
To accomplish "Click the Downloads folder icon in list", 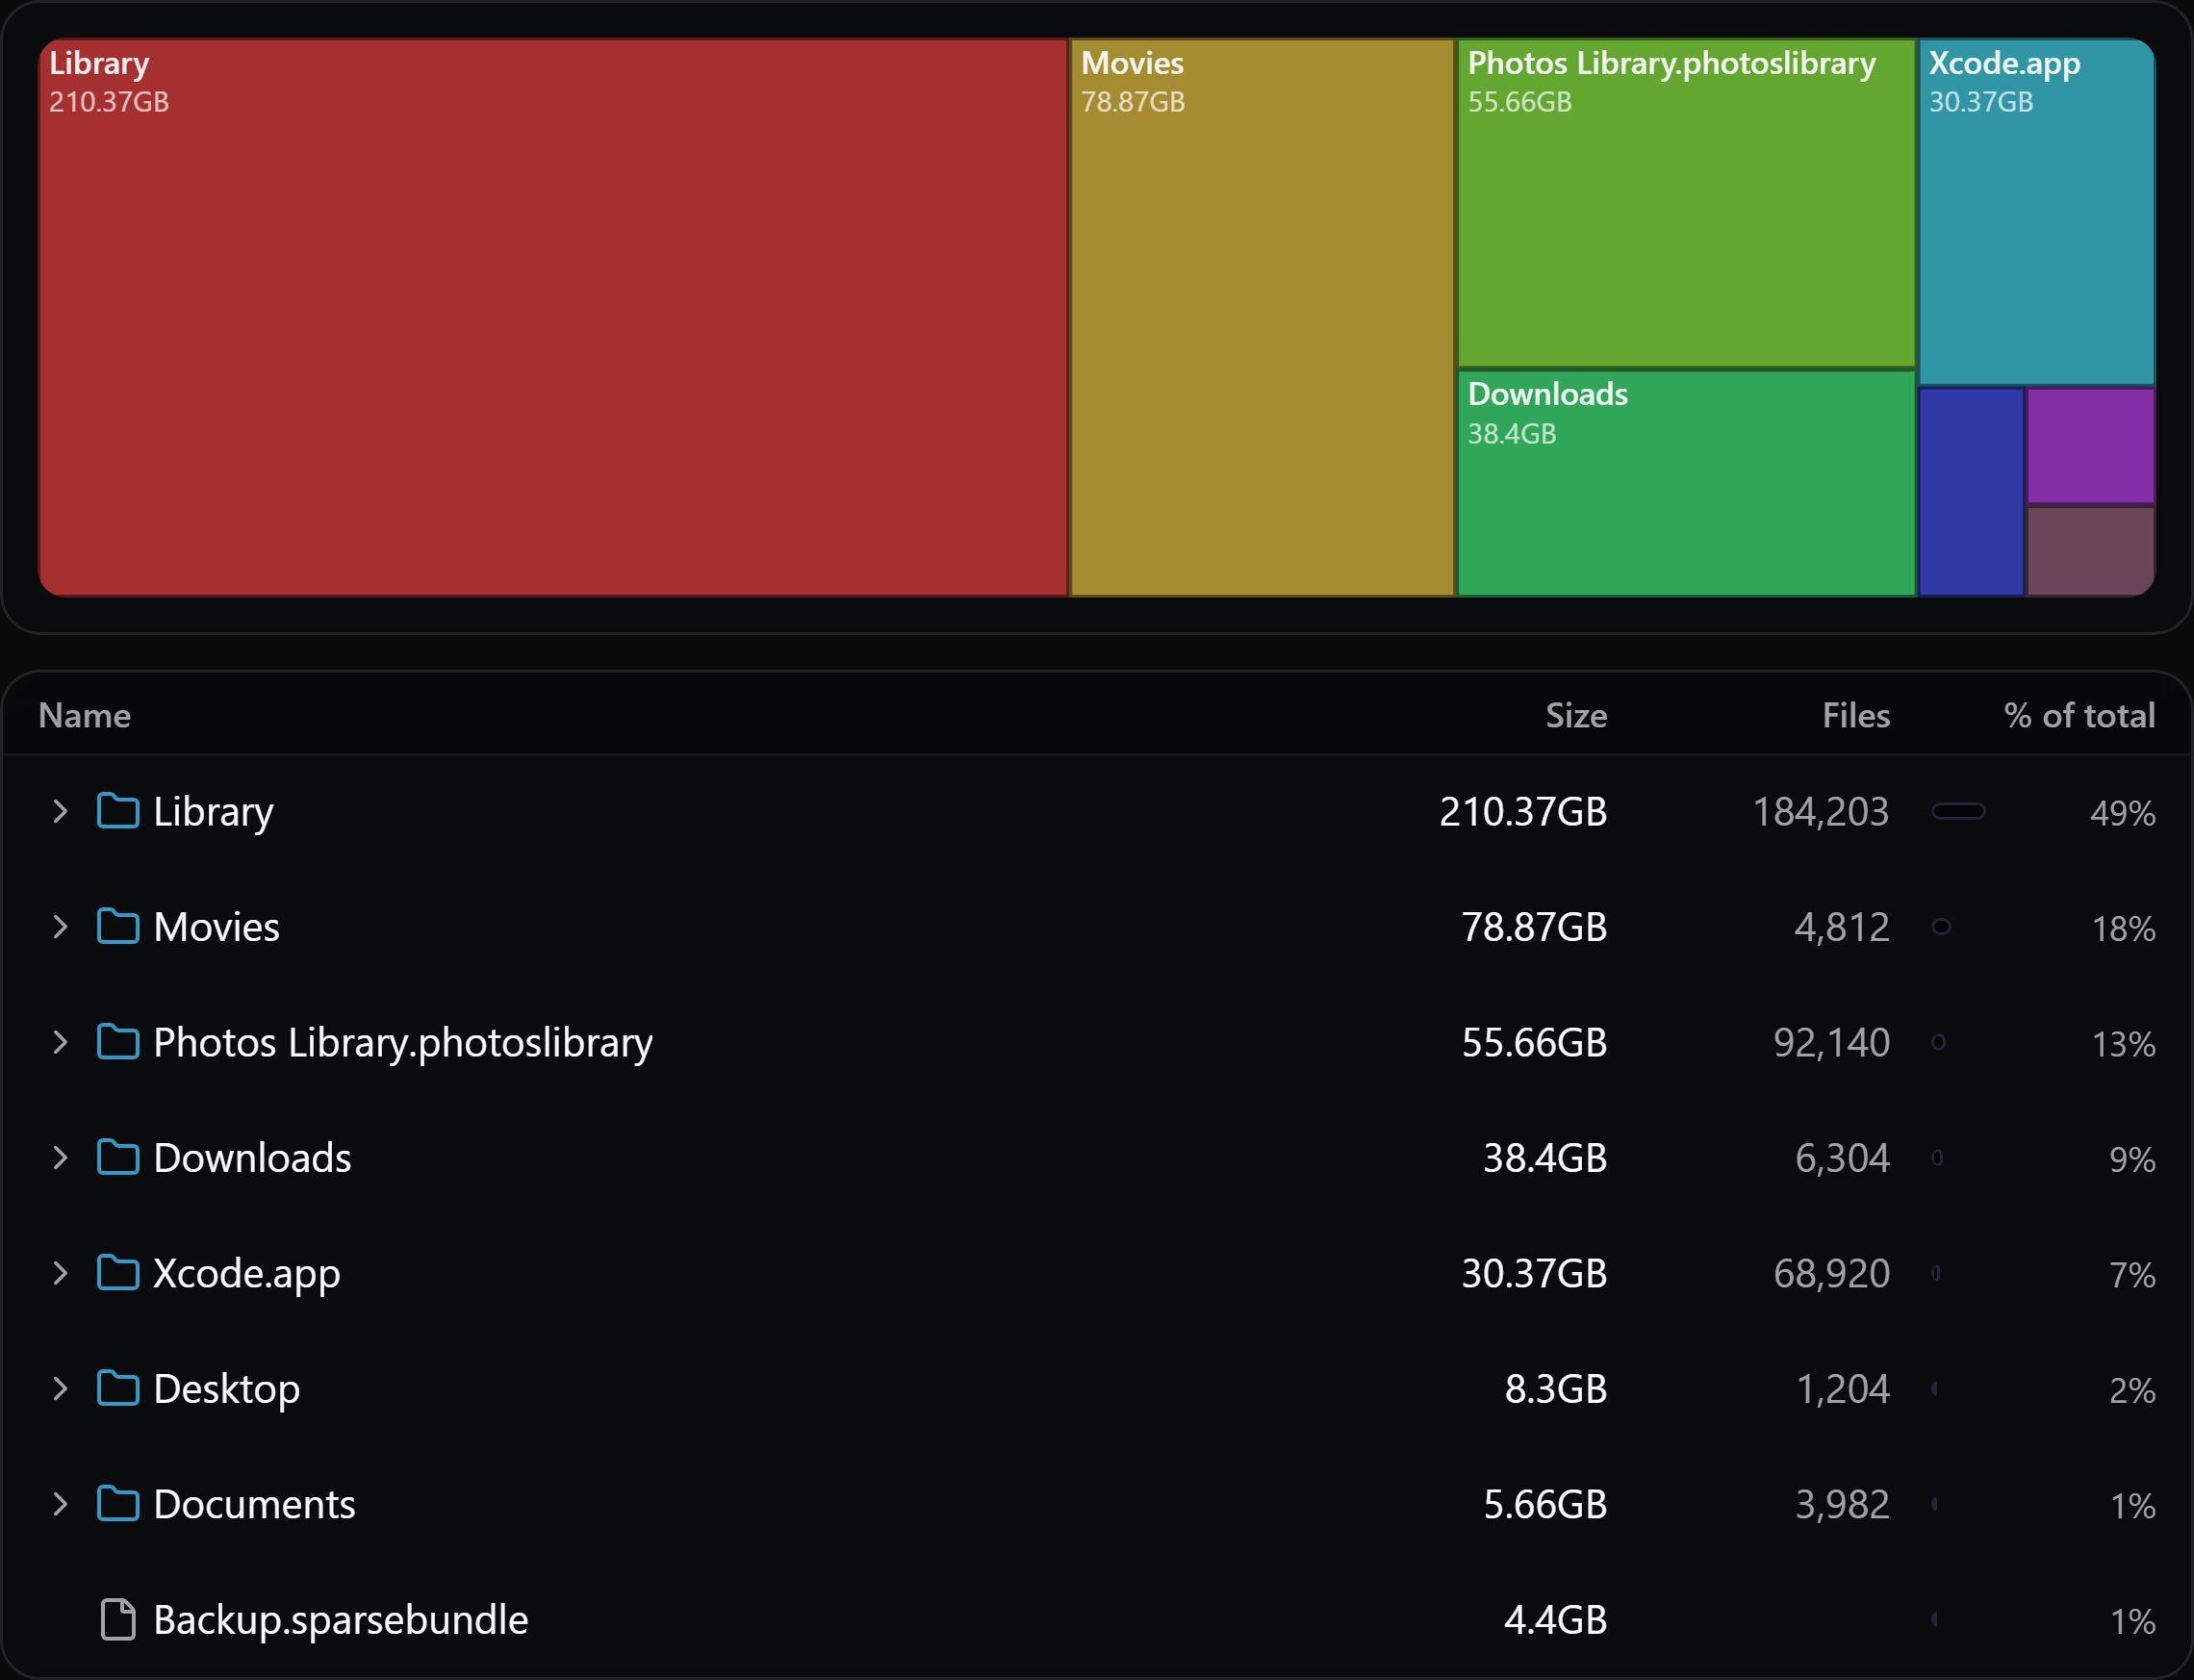I will (x=118, y=1158).
